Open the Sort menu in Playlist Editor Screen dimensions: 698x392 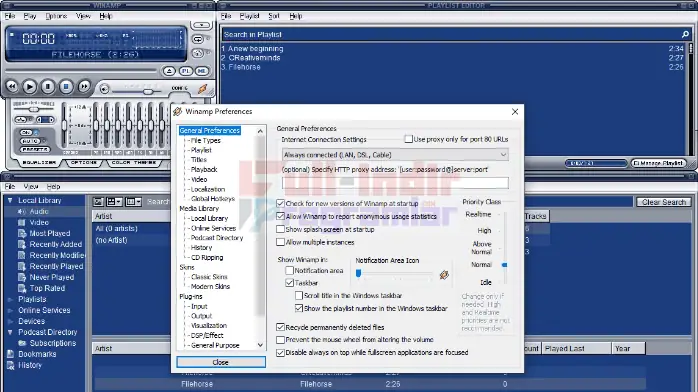pyautogui.click(x=274, y=16)
